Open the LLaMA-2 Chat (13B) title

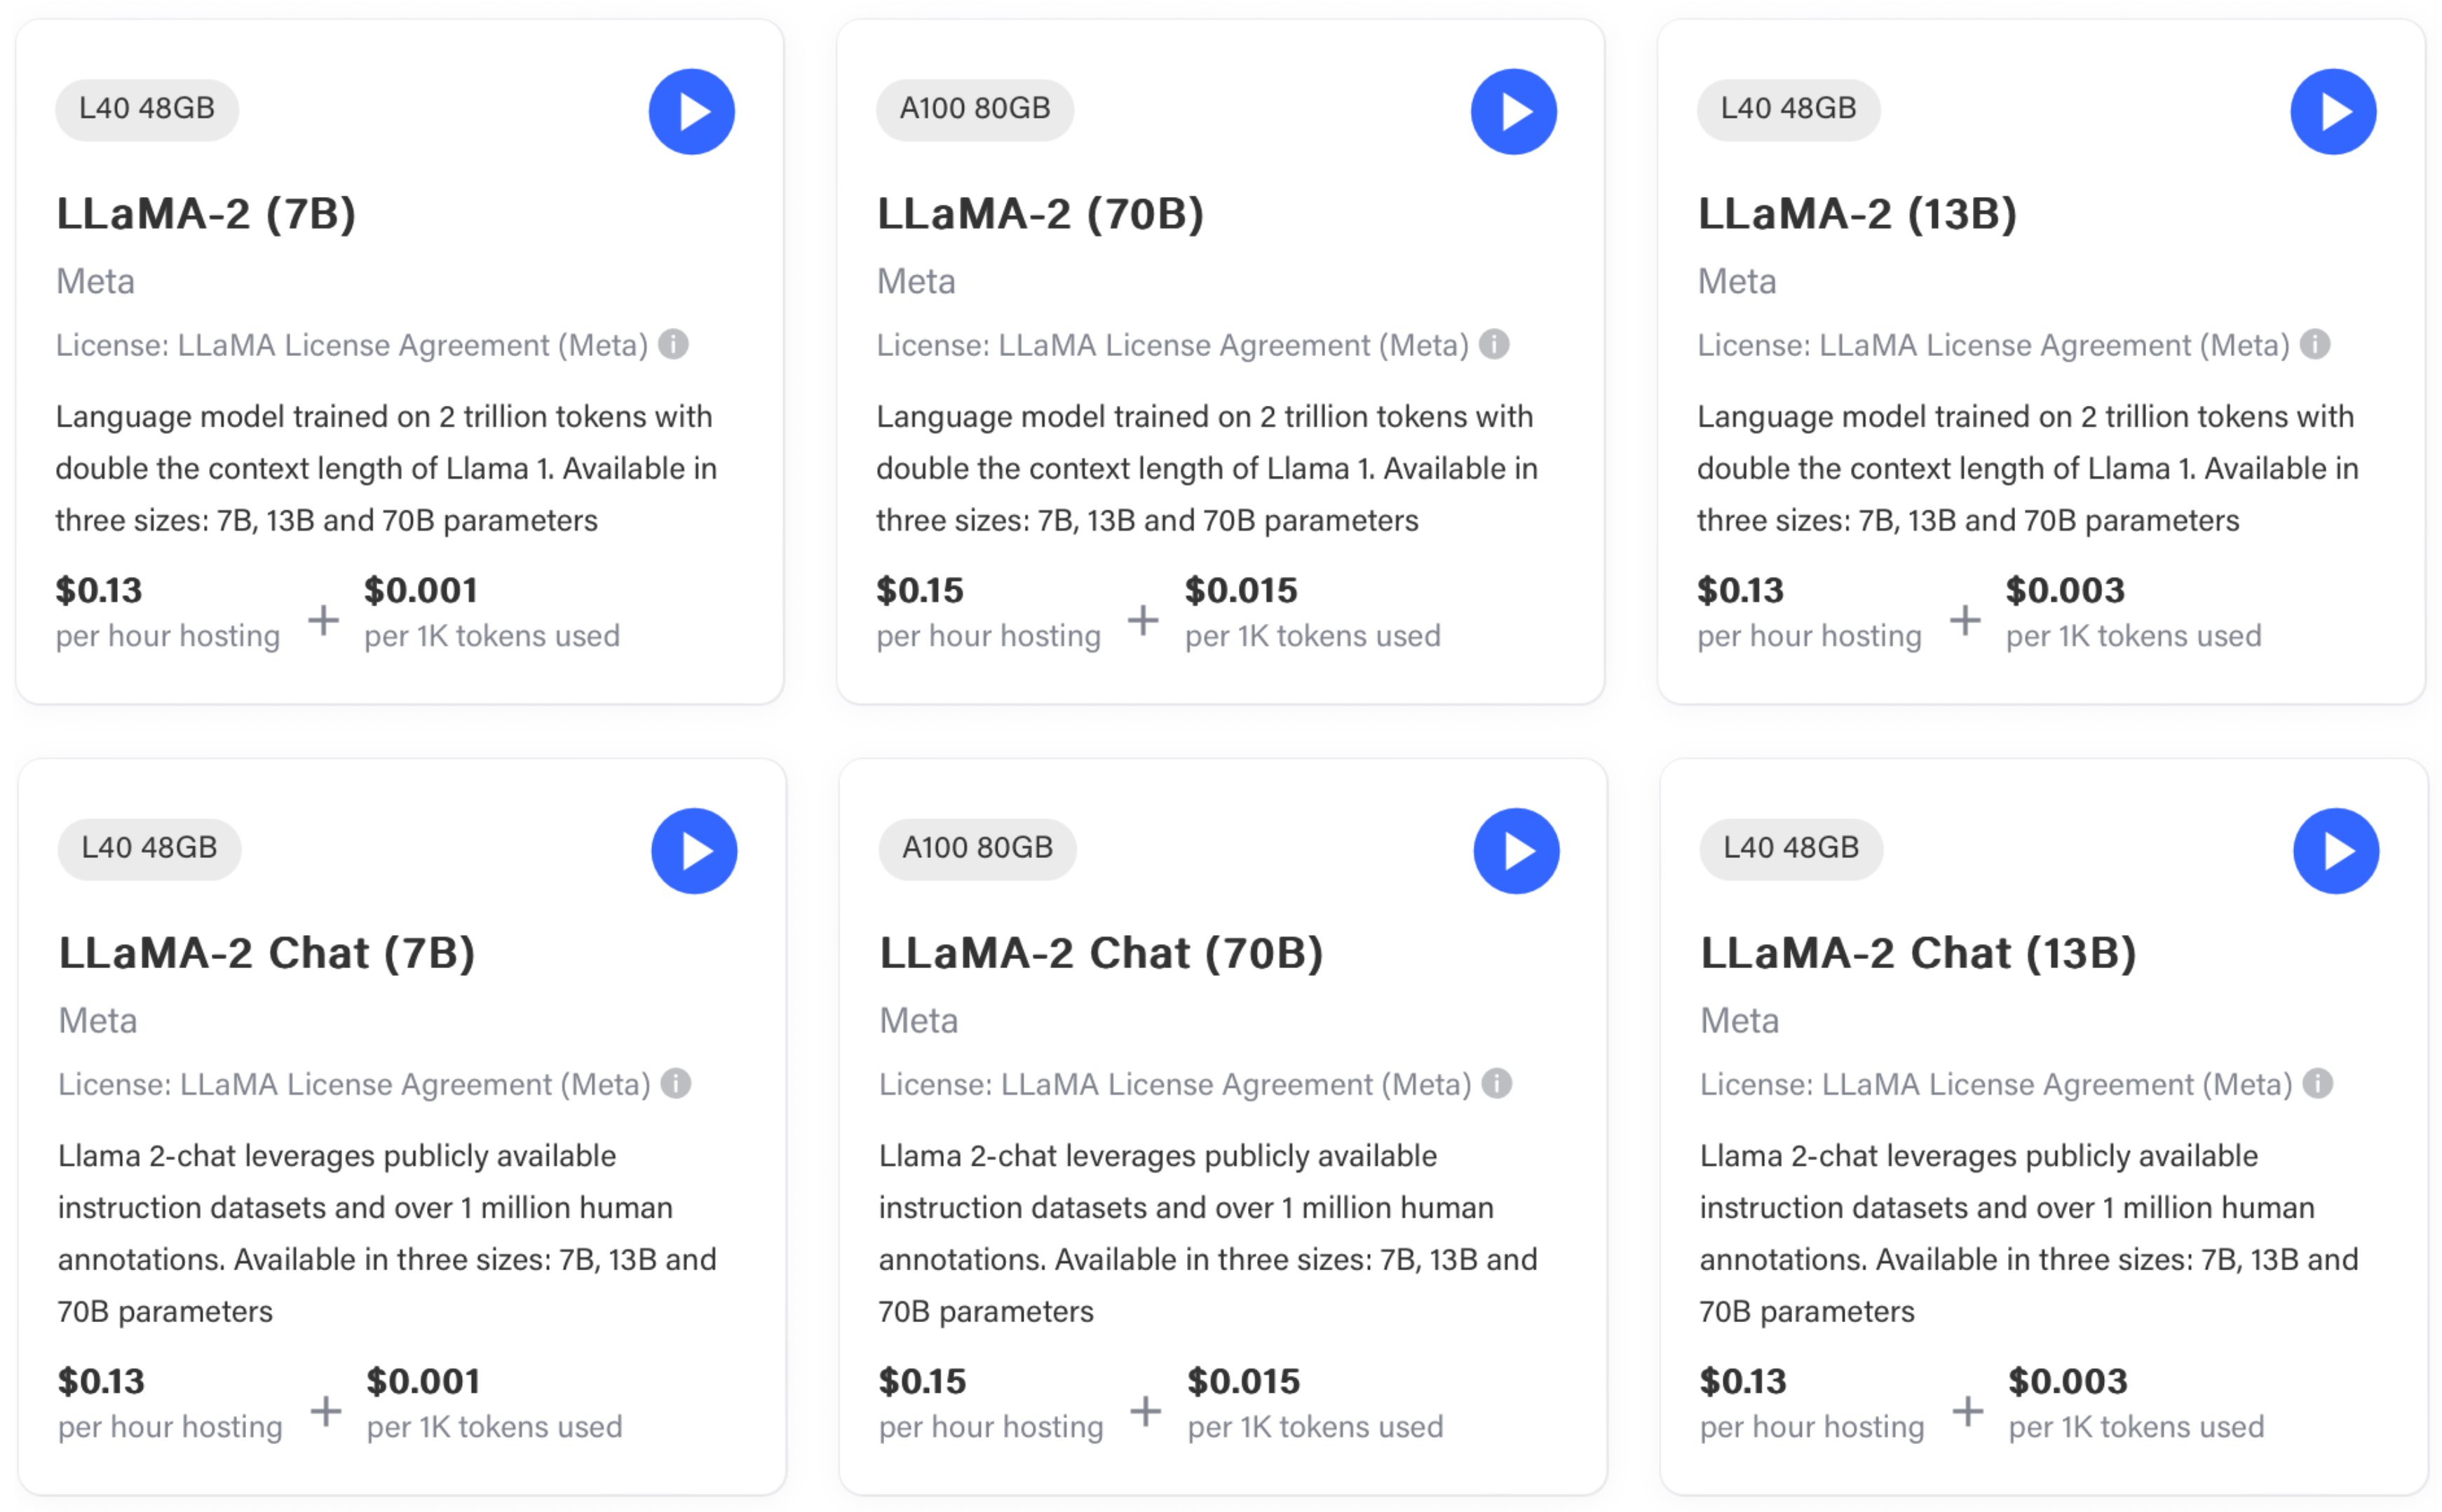click(1918, 953)
